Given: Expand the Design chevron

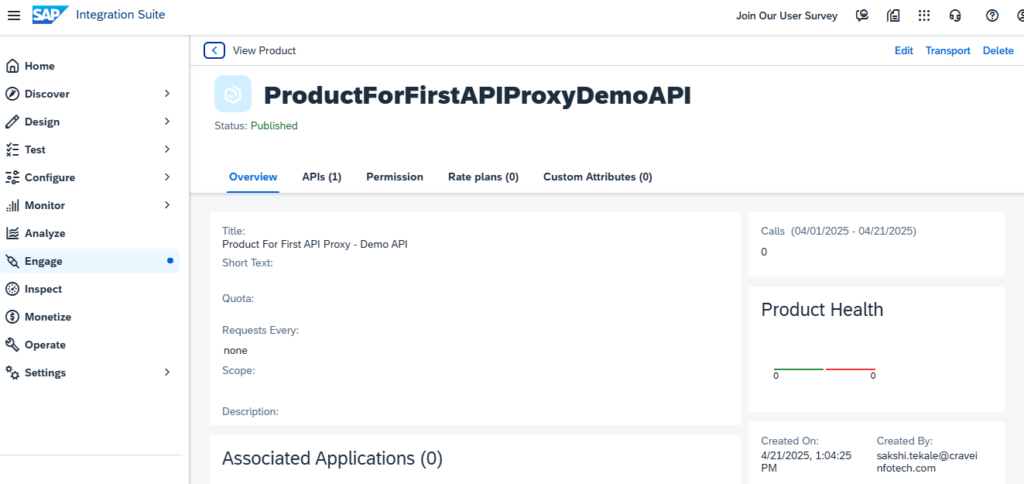Looking at the screenshot, I should [x=167, y=121].
